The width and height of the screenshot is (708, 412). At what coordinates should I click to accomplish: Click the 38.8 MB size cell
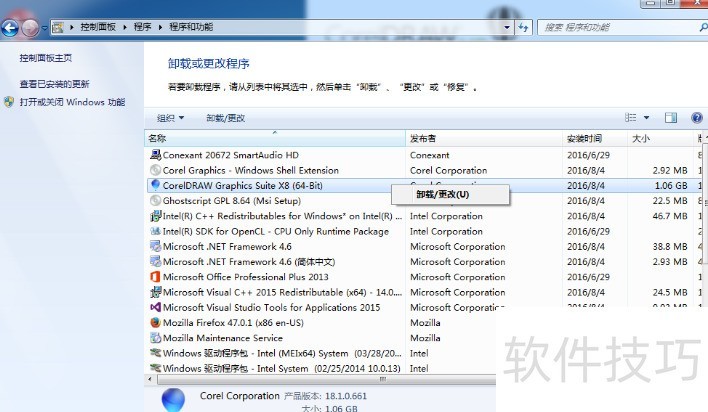(x=670, y=247)
